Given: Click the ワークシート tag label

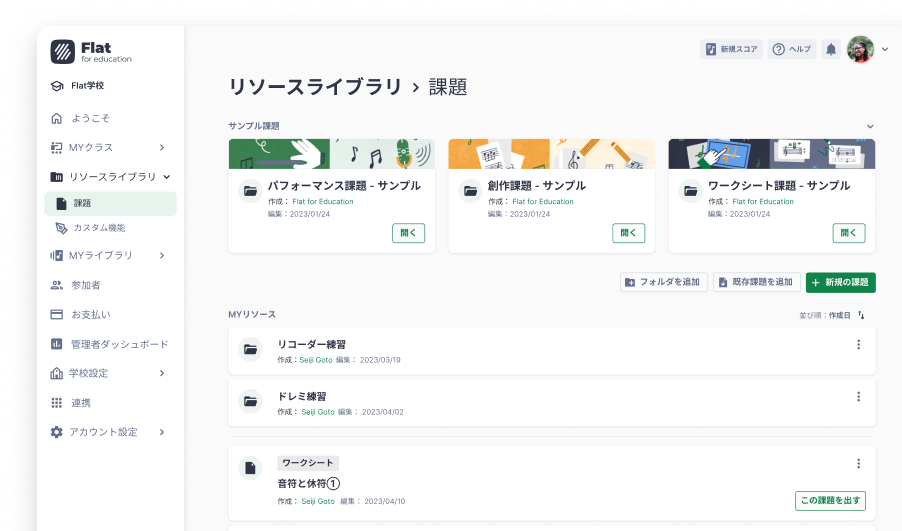Looking at the screenshot, I should pyautogui.click(x=308, y=463).
